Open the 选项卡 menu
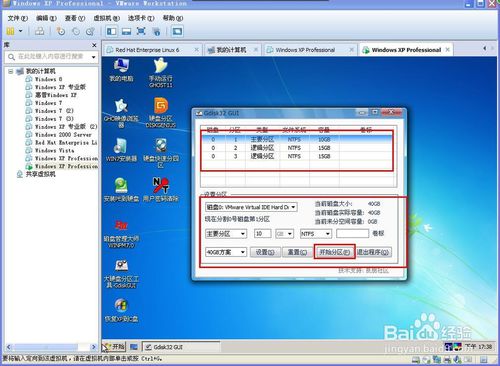 141,18
